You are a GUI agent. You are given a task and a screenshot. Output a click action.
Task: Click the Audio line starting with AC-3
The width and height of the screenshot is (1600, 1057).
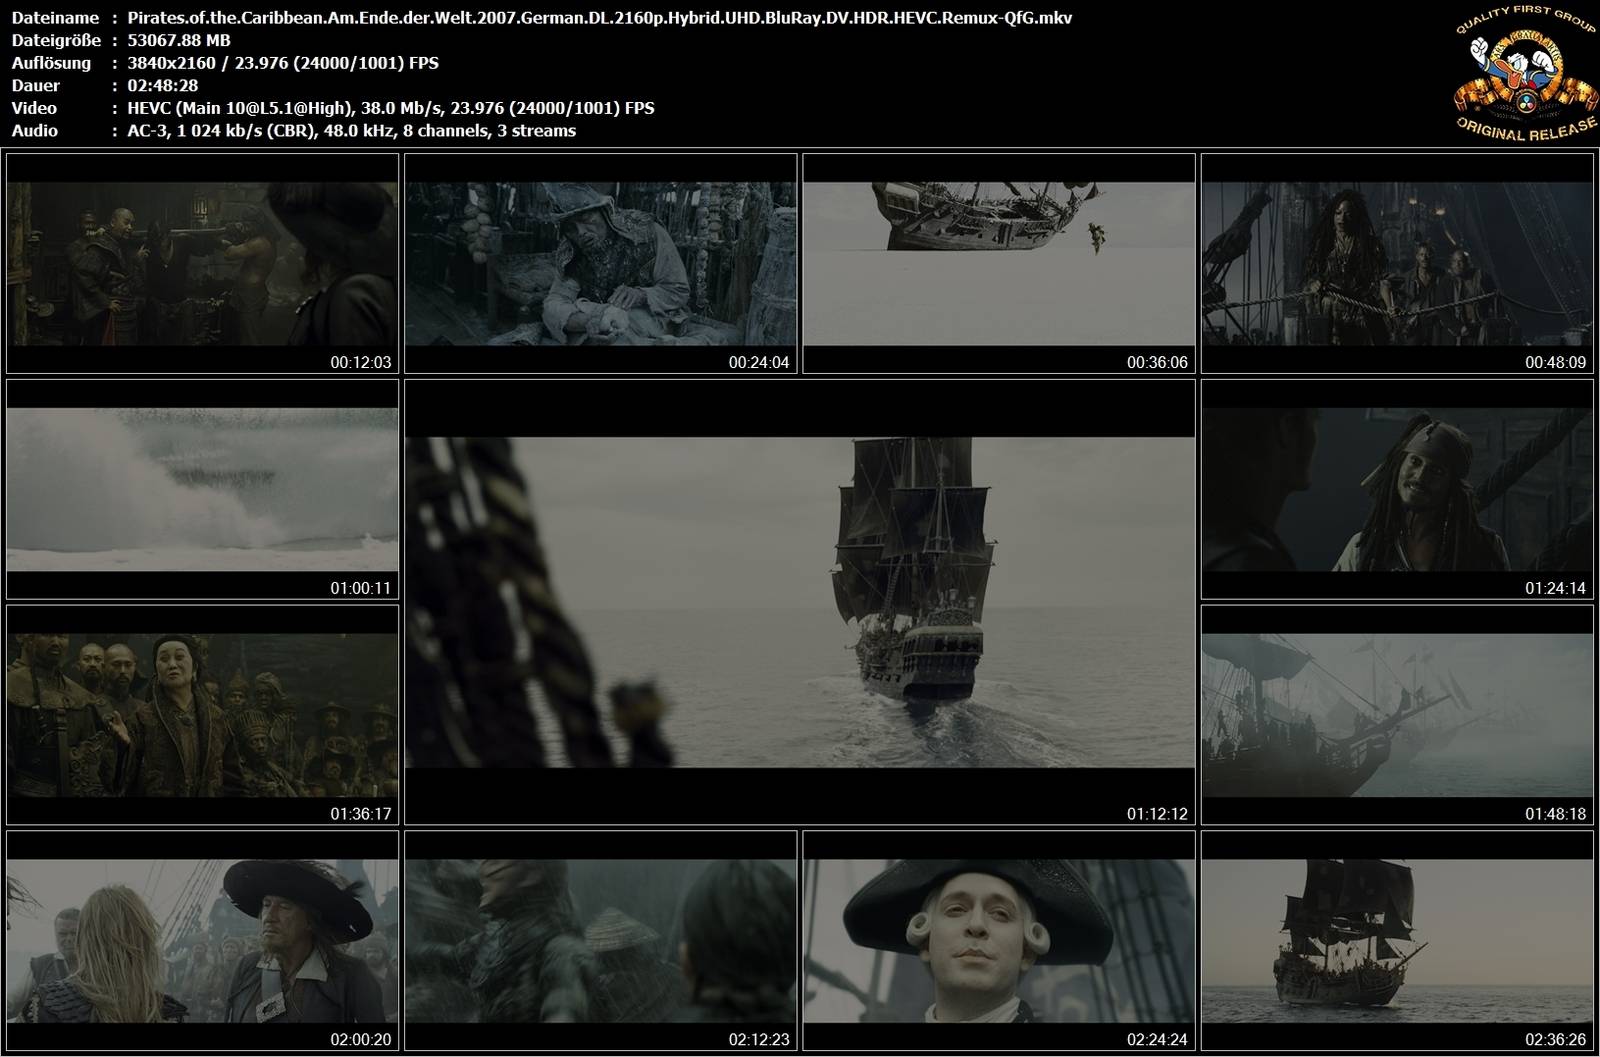352,131
